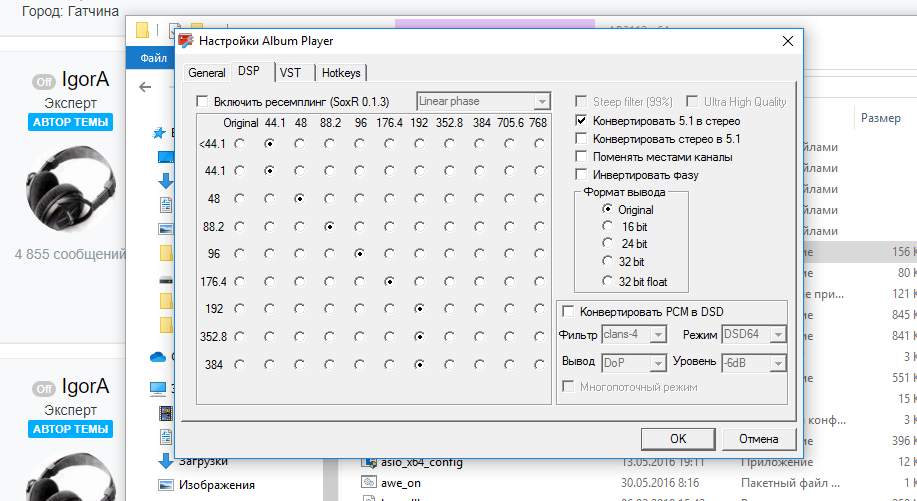Click the 4 855 сообщений text
This screenshot has height=501, width=917.
[71, 254]
